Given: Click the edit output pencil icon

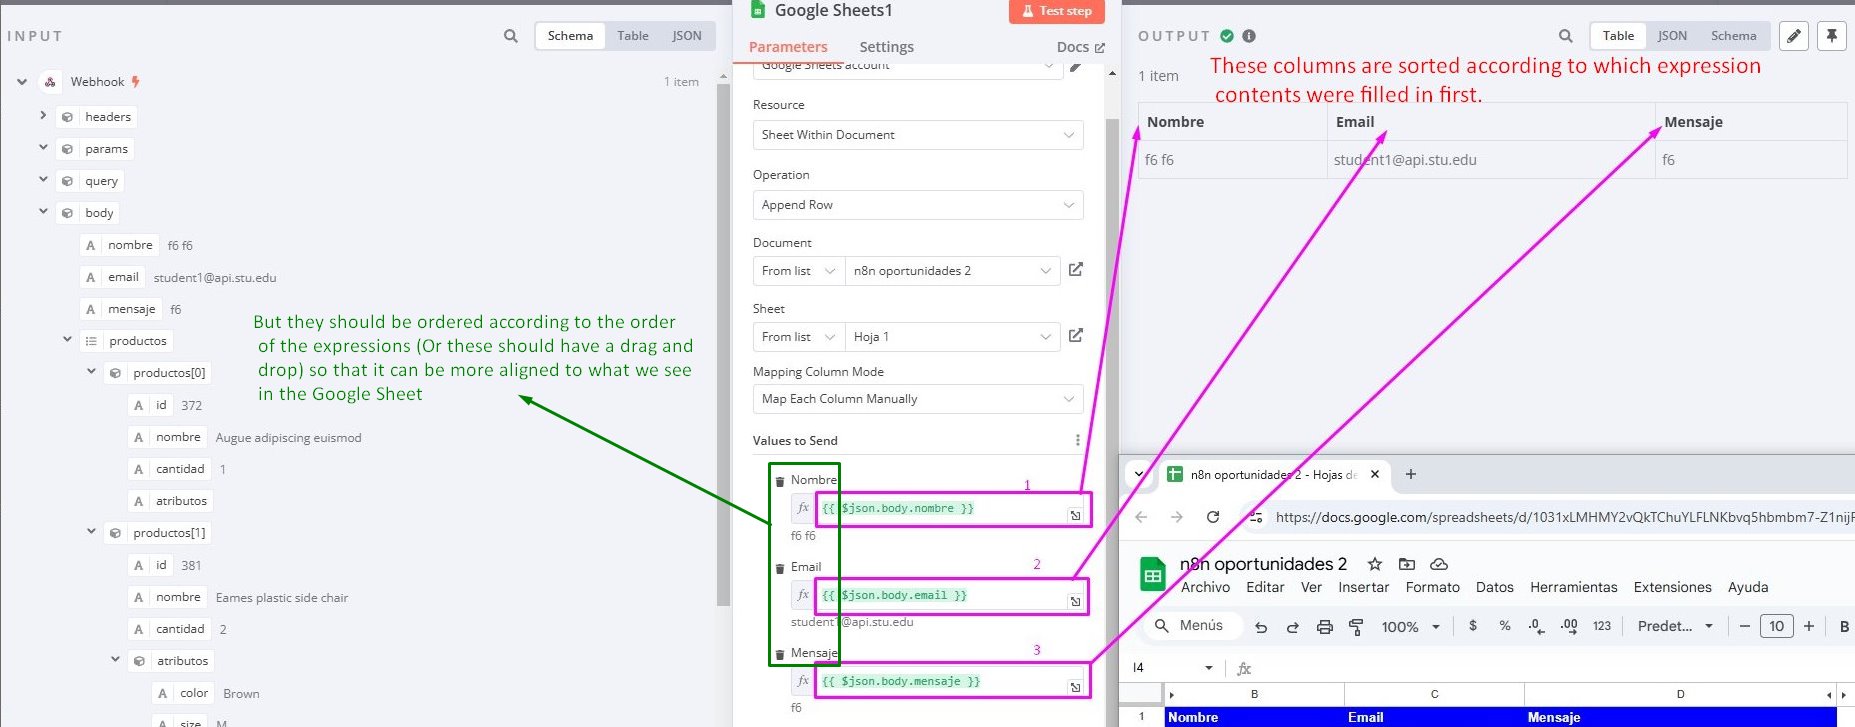Looking at the screenshot, I should pyautogui.click(x=1795, y=36).
